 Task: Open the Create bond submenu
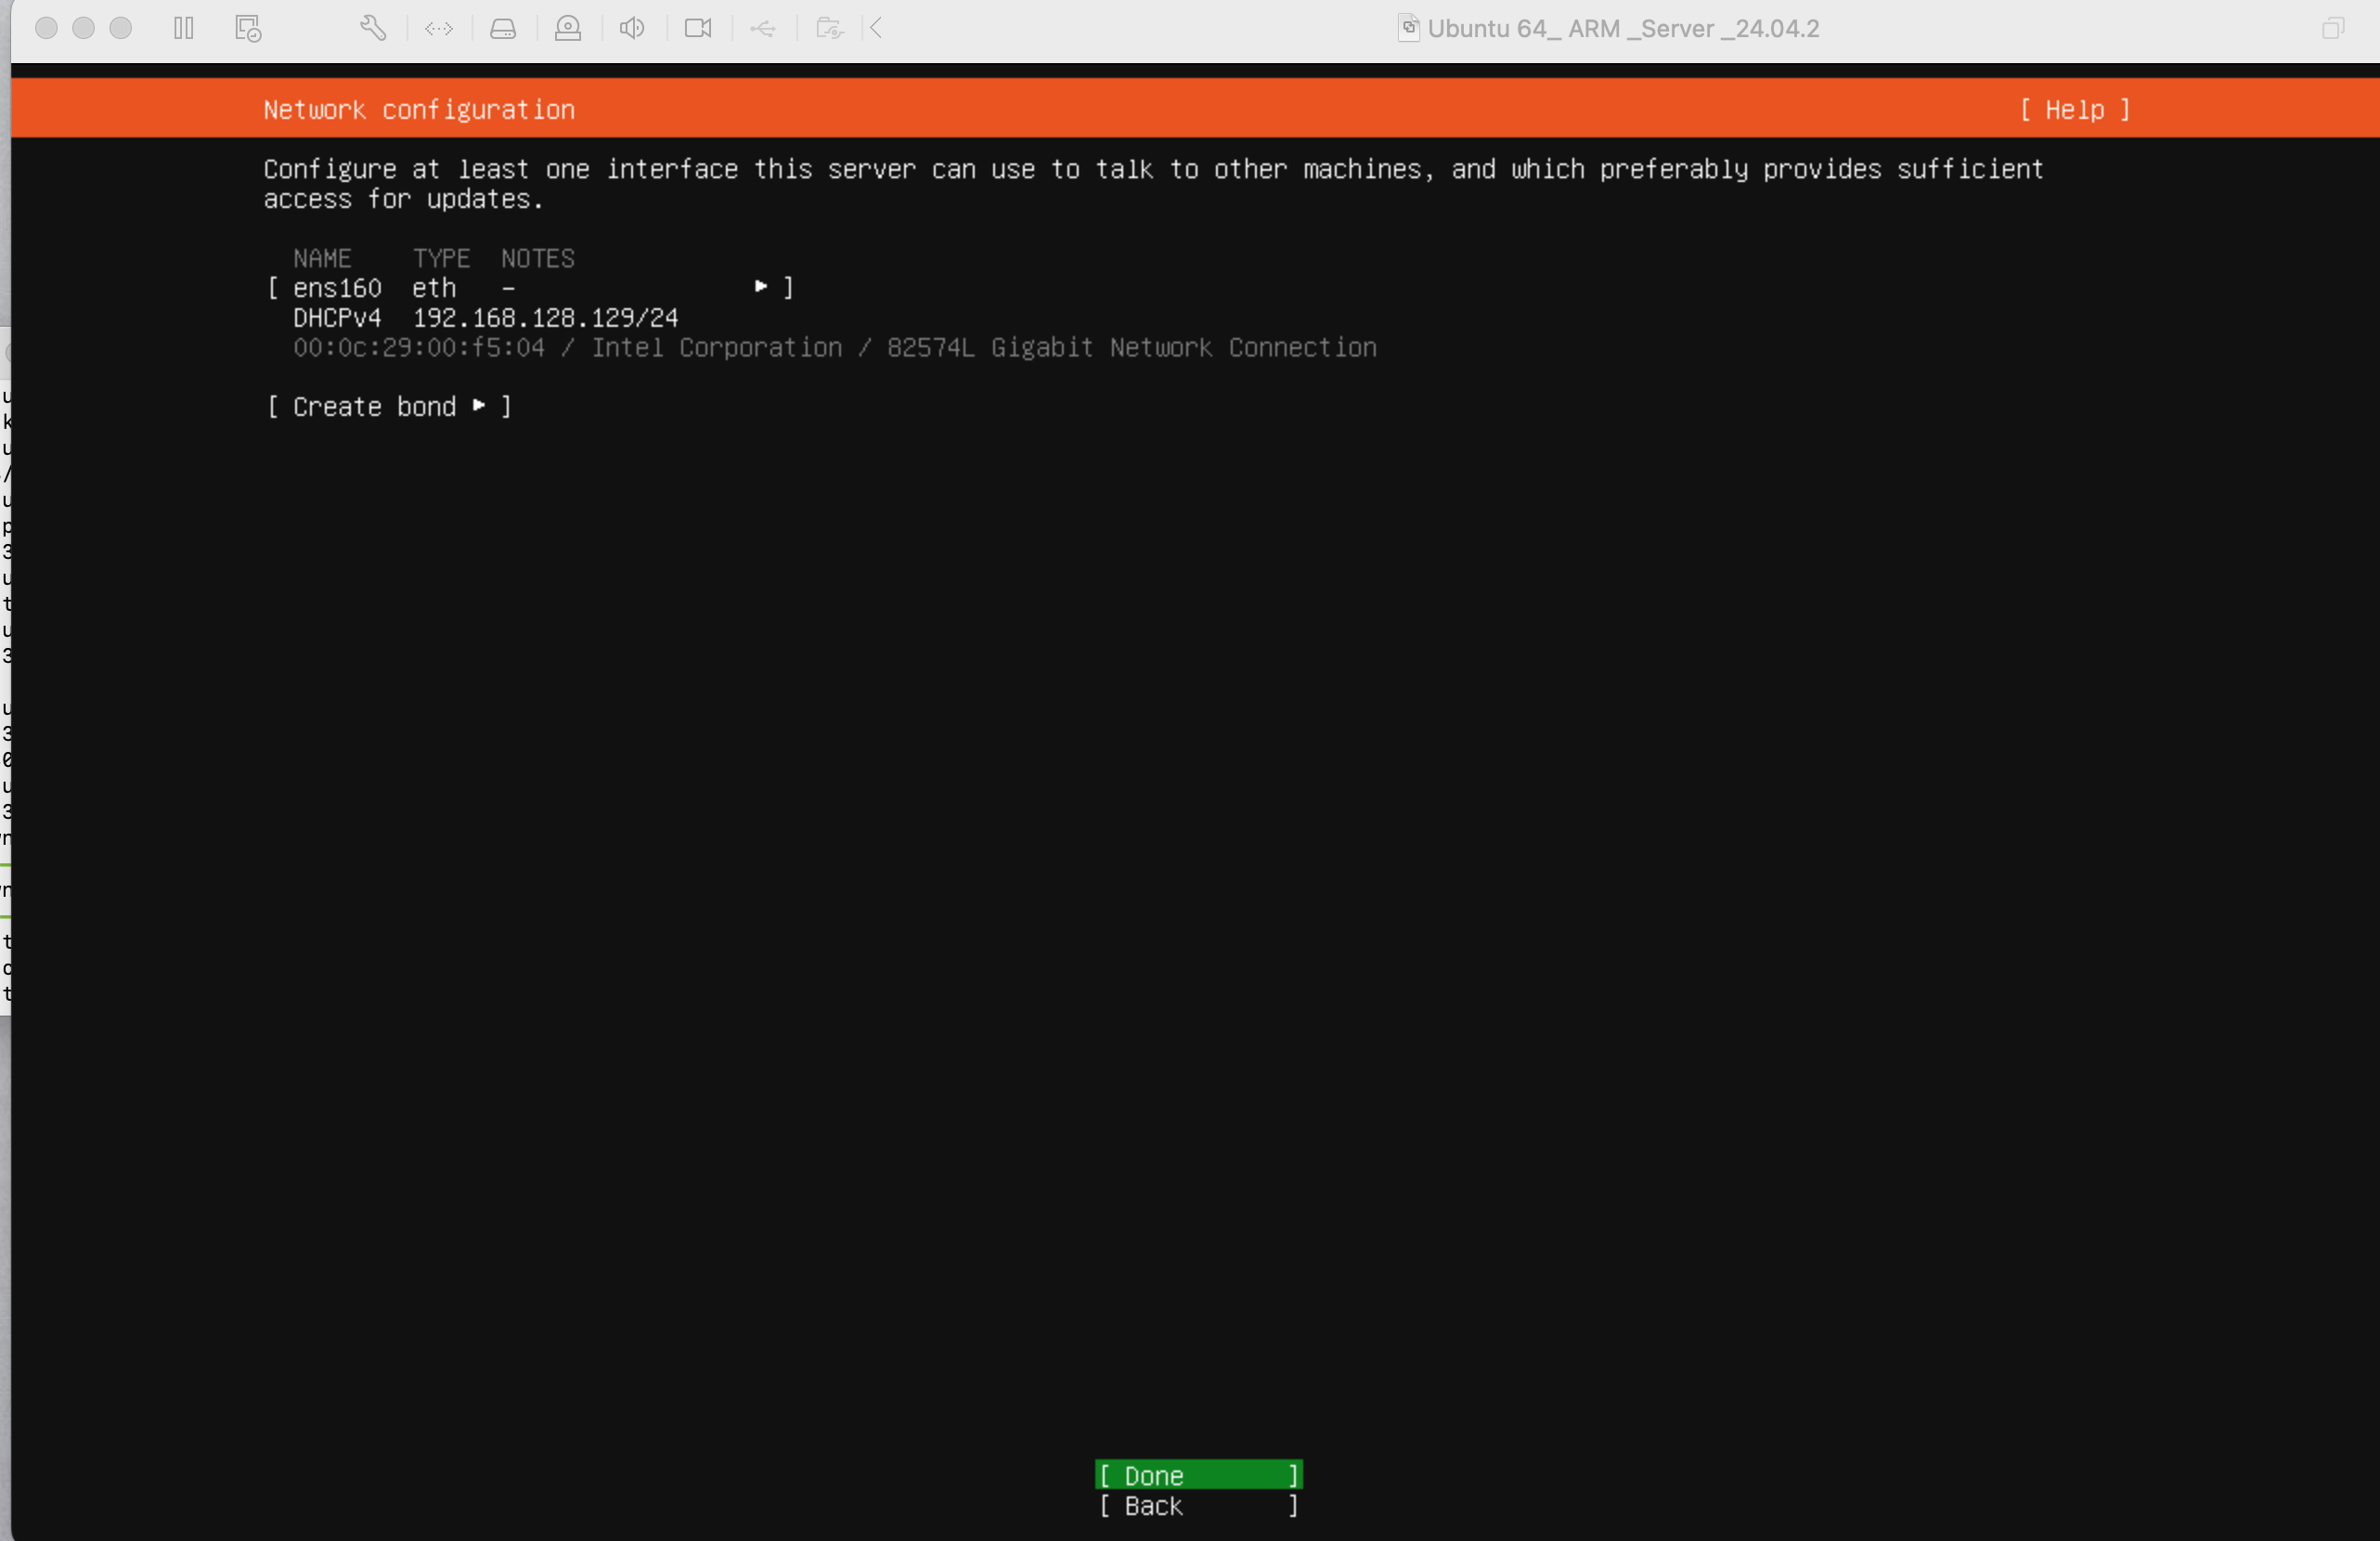tap(389, 406)
